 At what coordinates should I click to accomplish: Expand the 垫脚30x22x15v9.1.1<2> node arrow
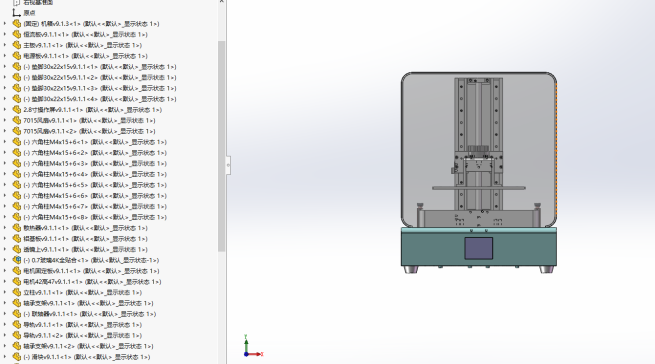pyautogui.click(x=5, y=77)
